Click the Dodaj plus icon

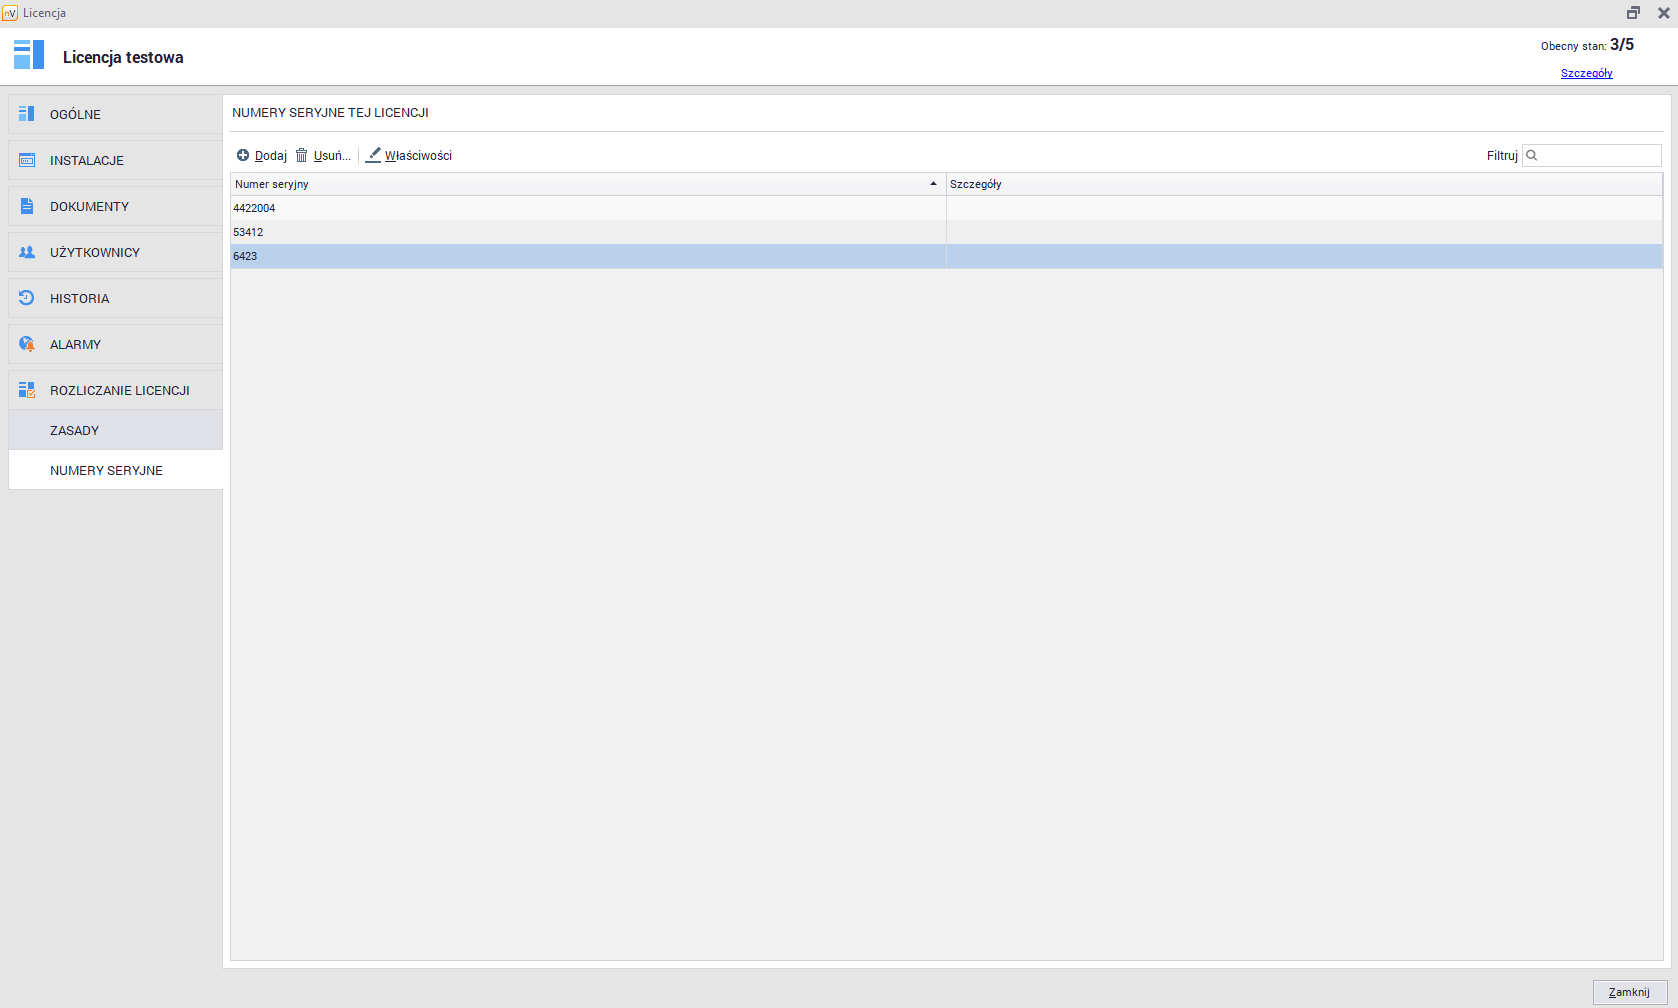tap(243, 155)
